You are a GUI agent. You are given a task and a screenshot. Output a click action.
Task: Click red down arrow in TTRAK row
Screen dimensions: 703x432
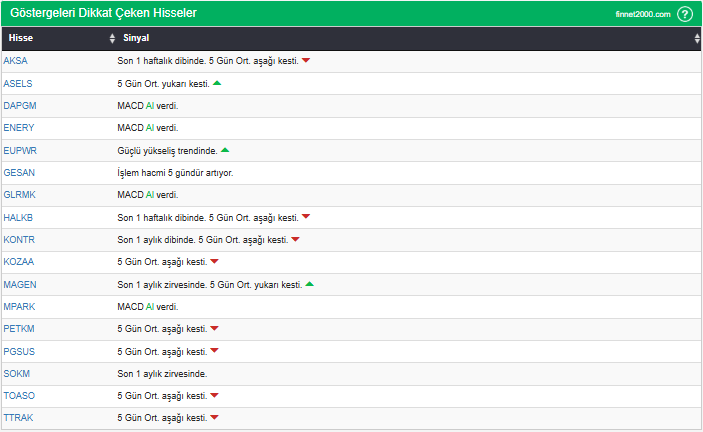coord(214,418)
